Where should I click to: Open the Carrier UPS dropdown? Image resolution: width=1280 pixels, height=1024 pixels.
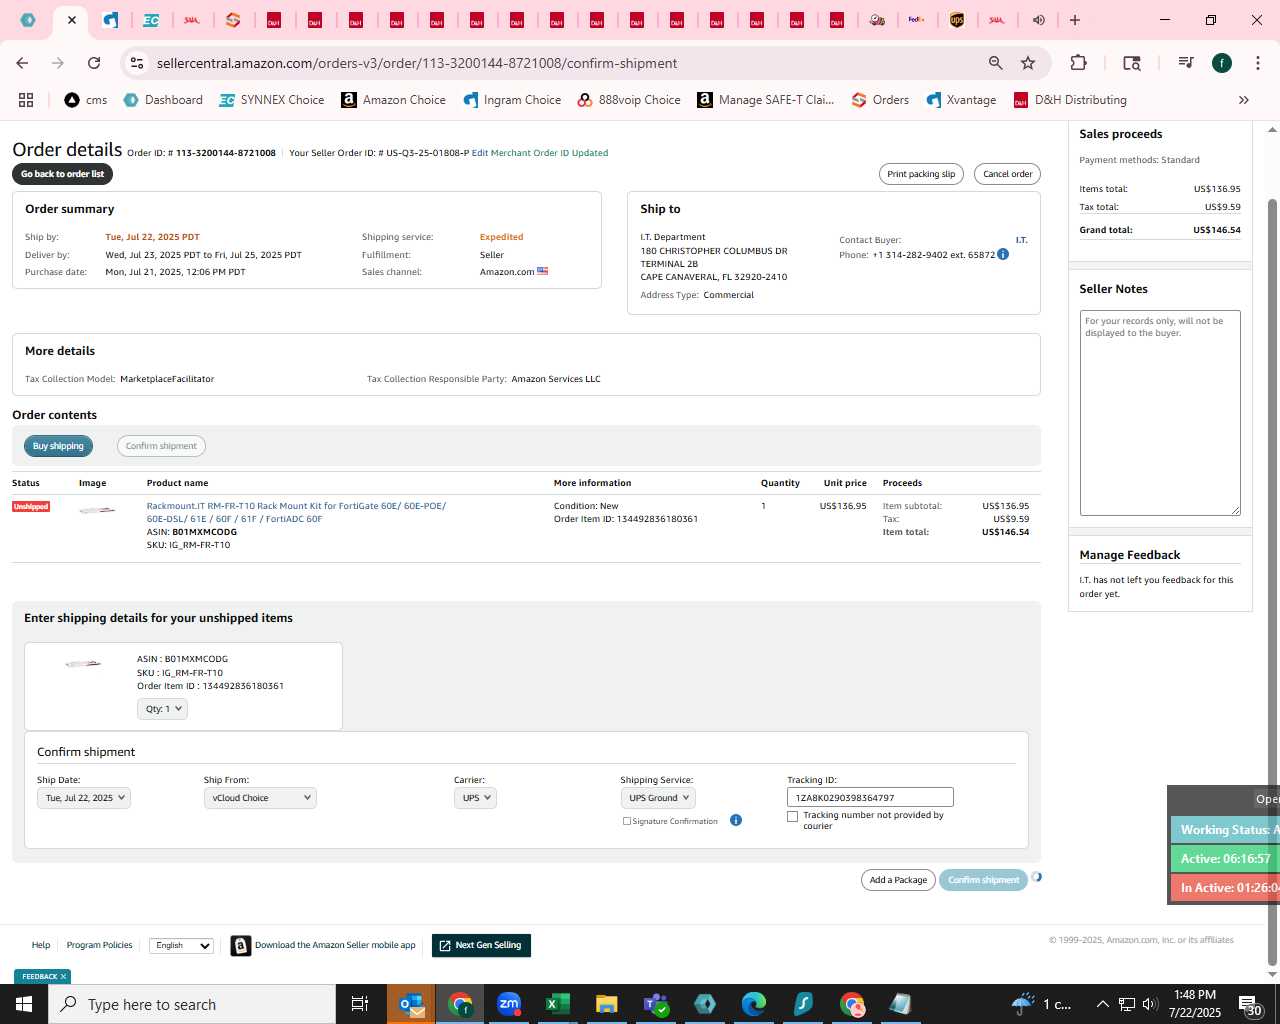pyautogui.click(x=475, y=798)
